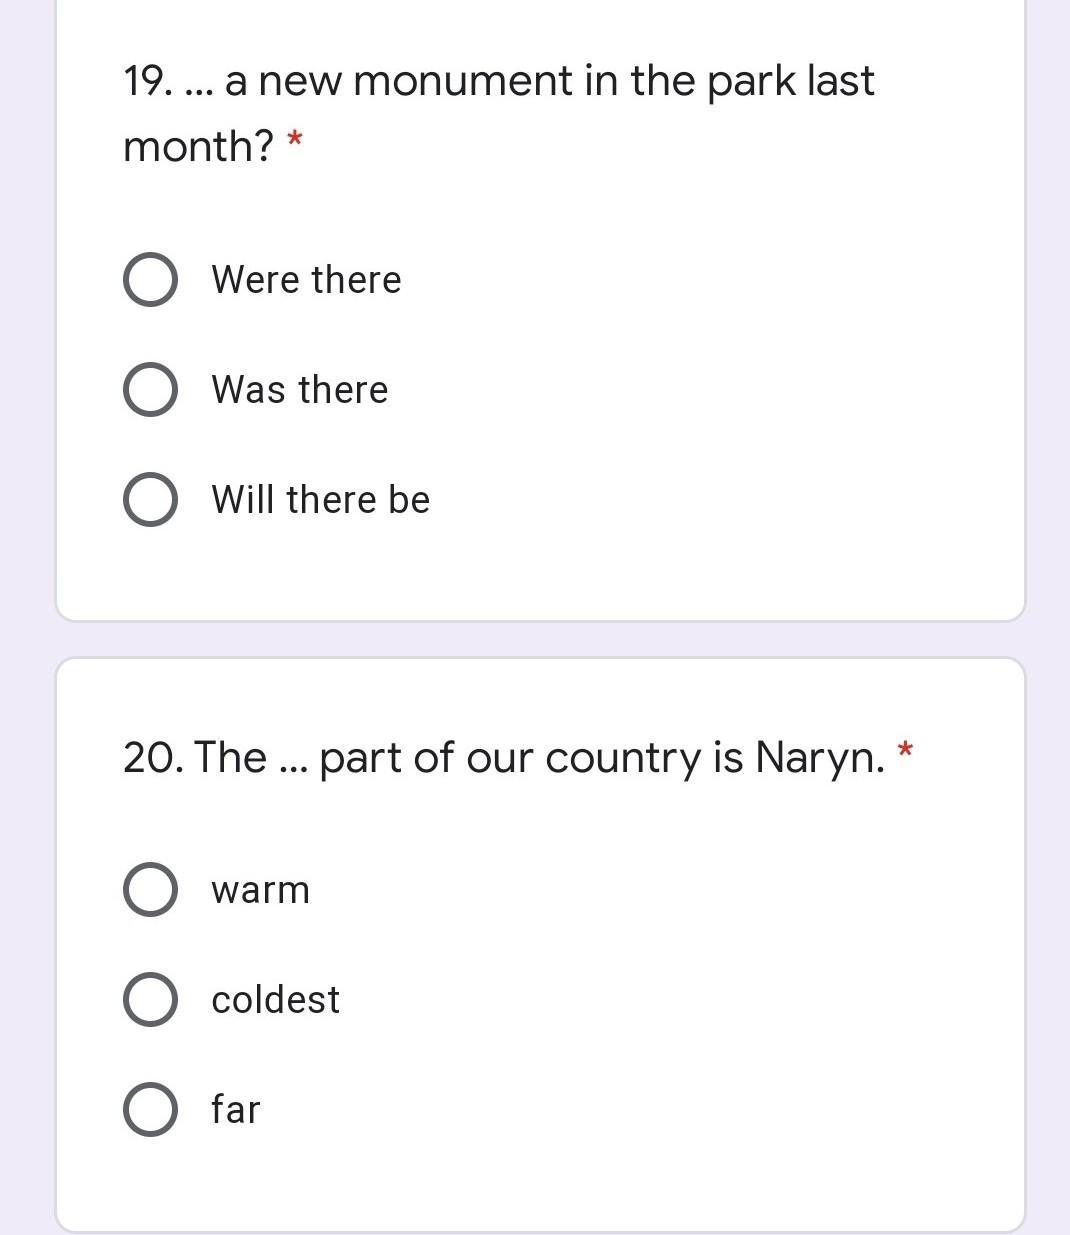
Task: Pick the 'Will there be' radio option
Action: coord(151,500)
